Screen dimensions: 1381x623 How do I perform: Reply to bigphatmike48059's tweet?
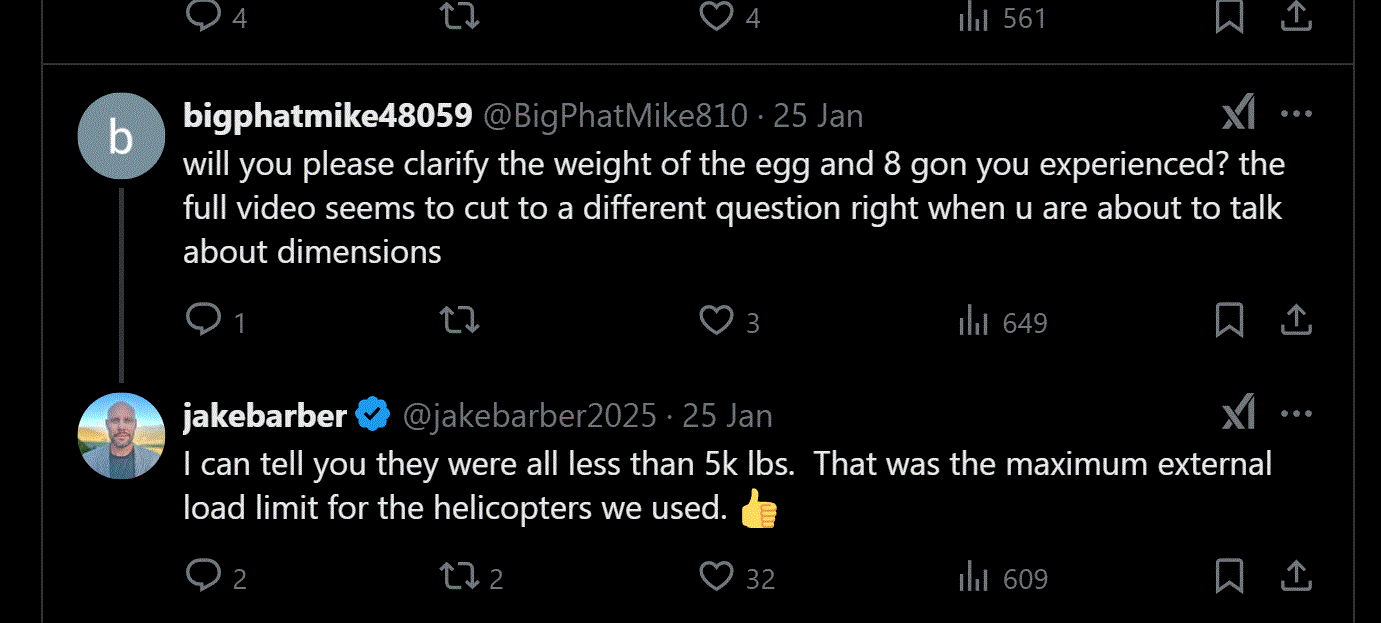(204, 320)
